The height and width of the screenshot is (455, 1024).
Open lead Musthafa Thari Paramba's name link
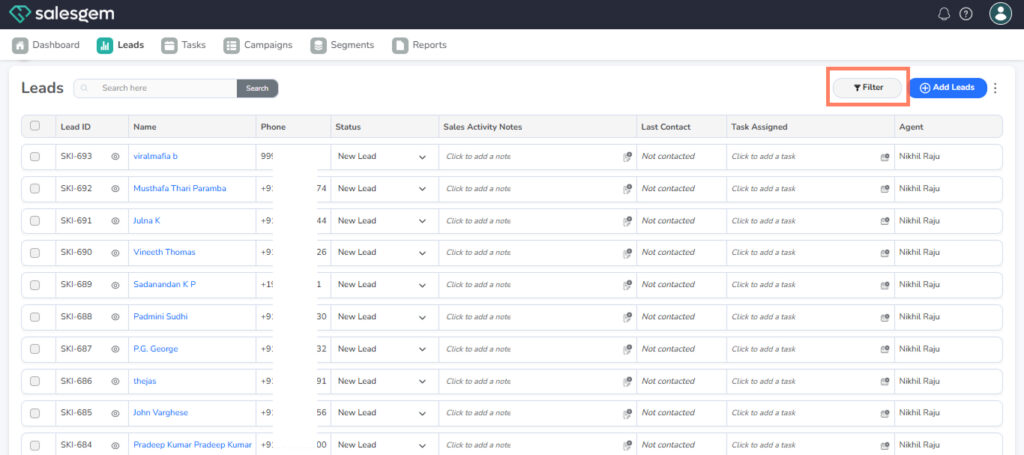click(180, 189)
